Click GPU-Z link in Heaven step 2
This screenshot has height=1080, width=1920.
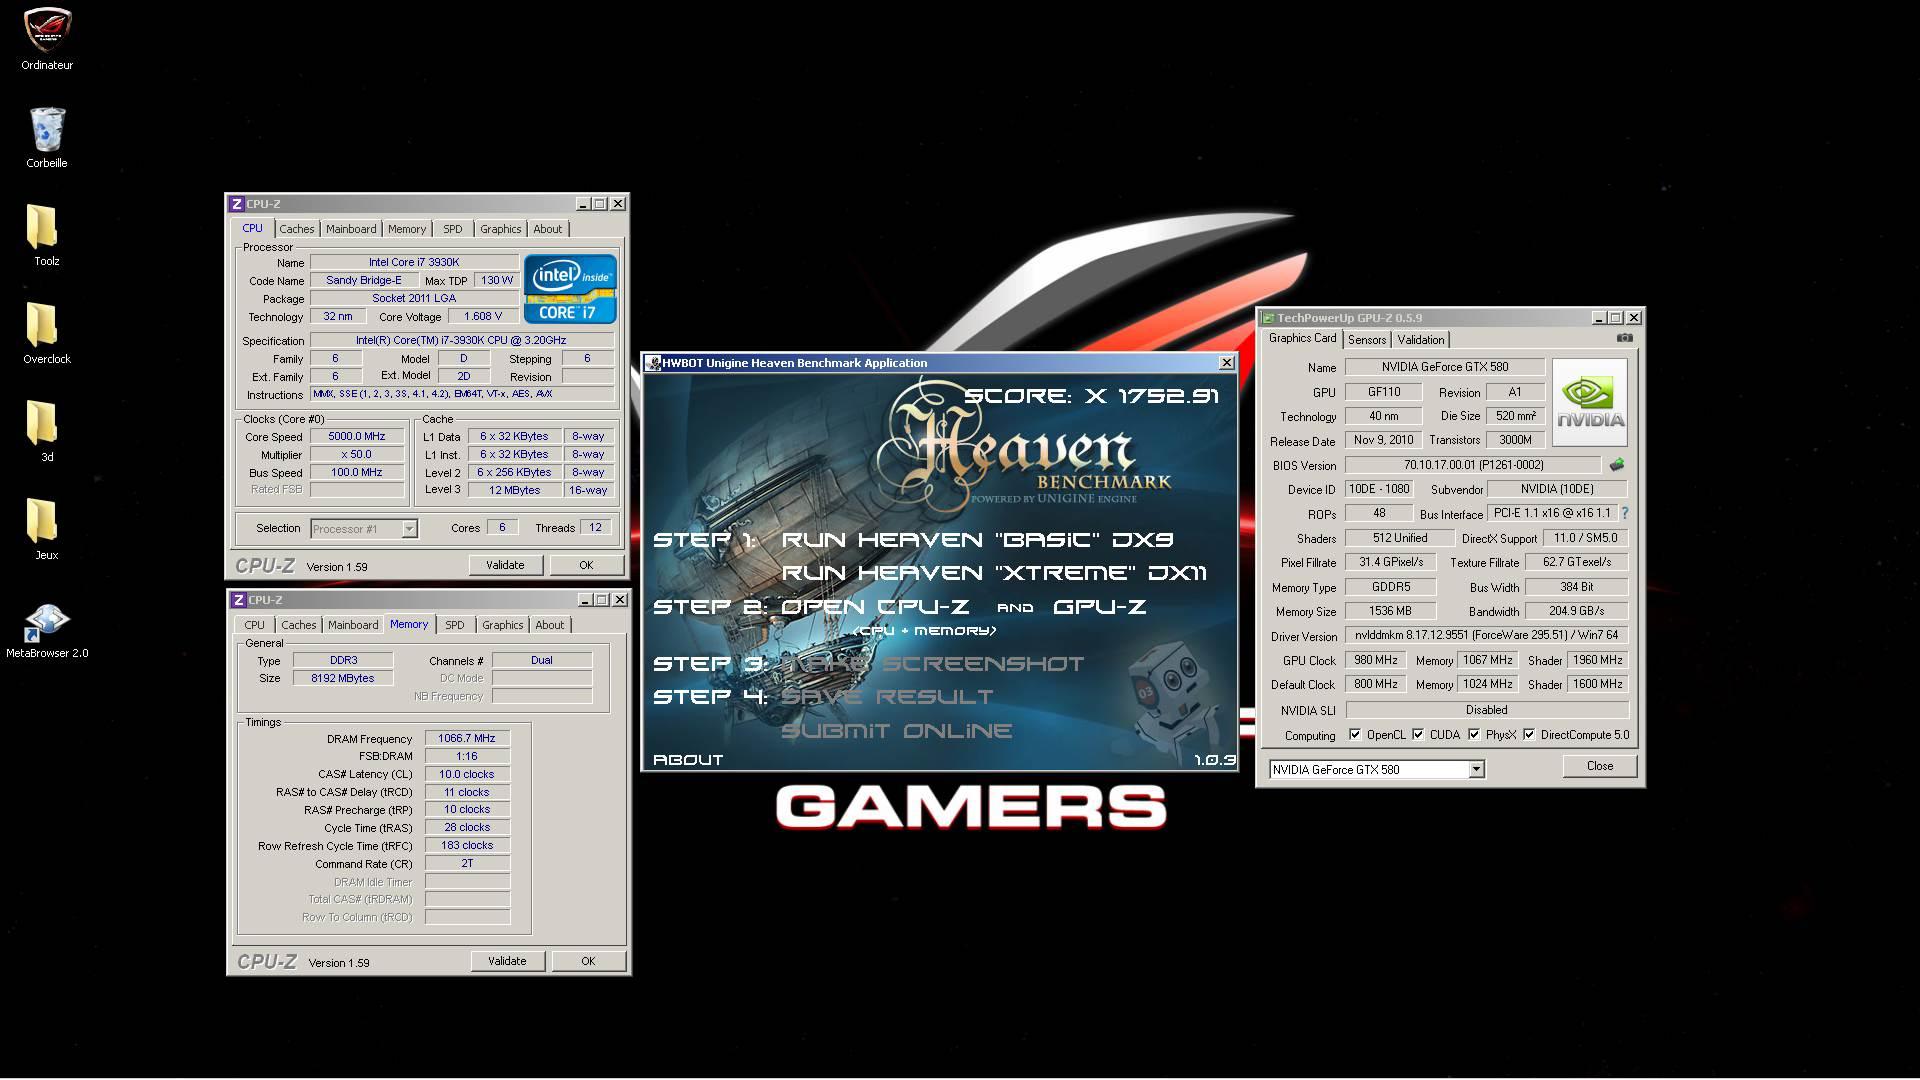[x=1099, y=607]
